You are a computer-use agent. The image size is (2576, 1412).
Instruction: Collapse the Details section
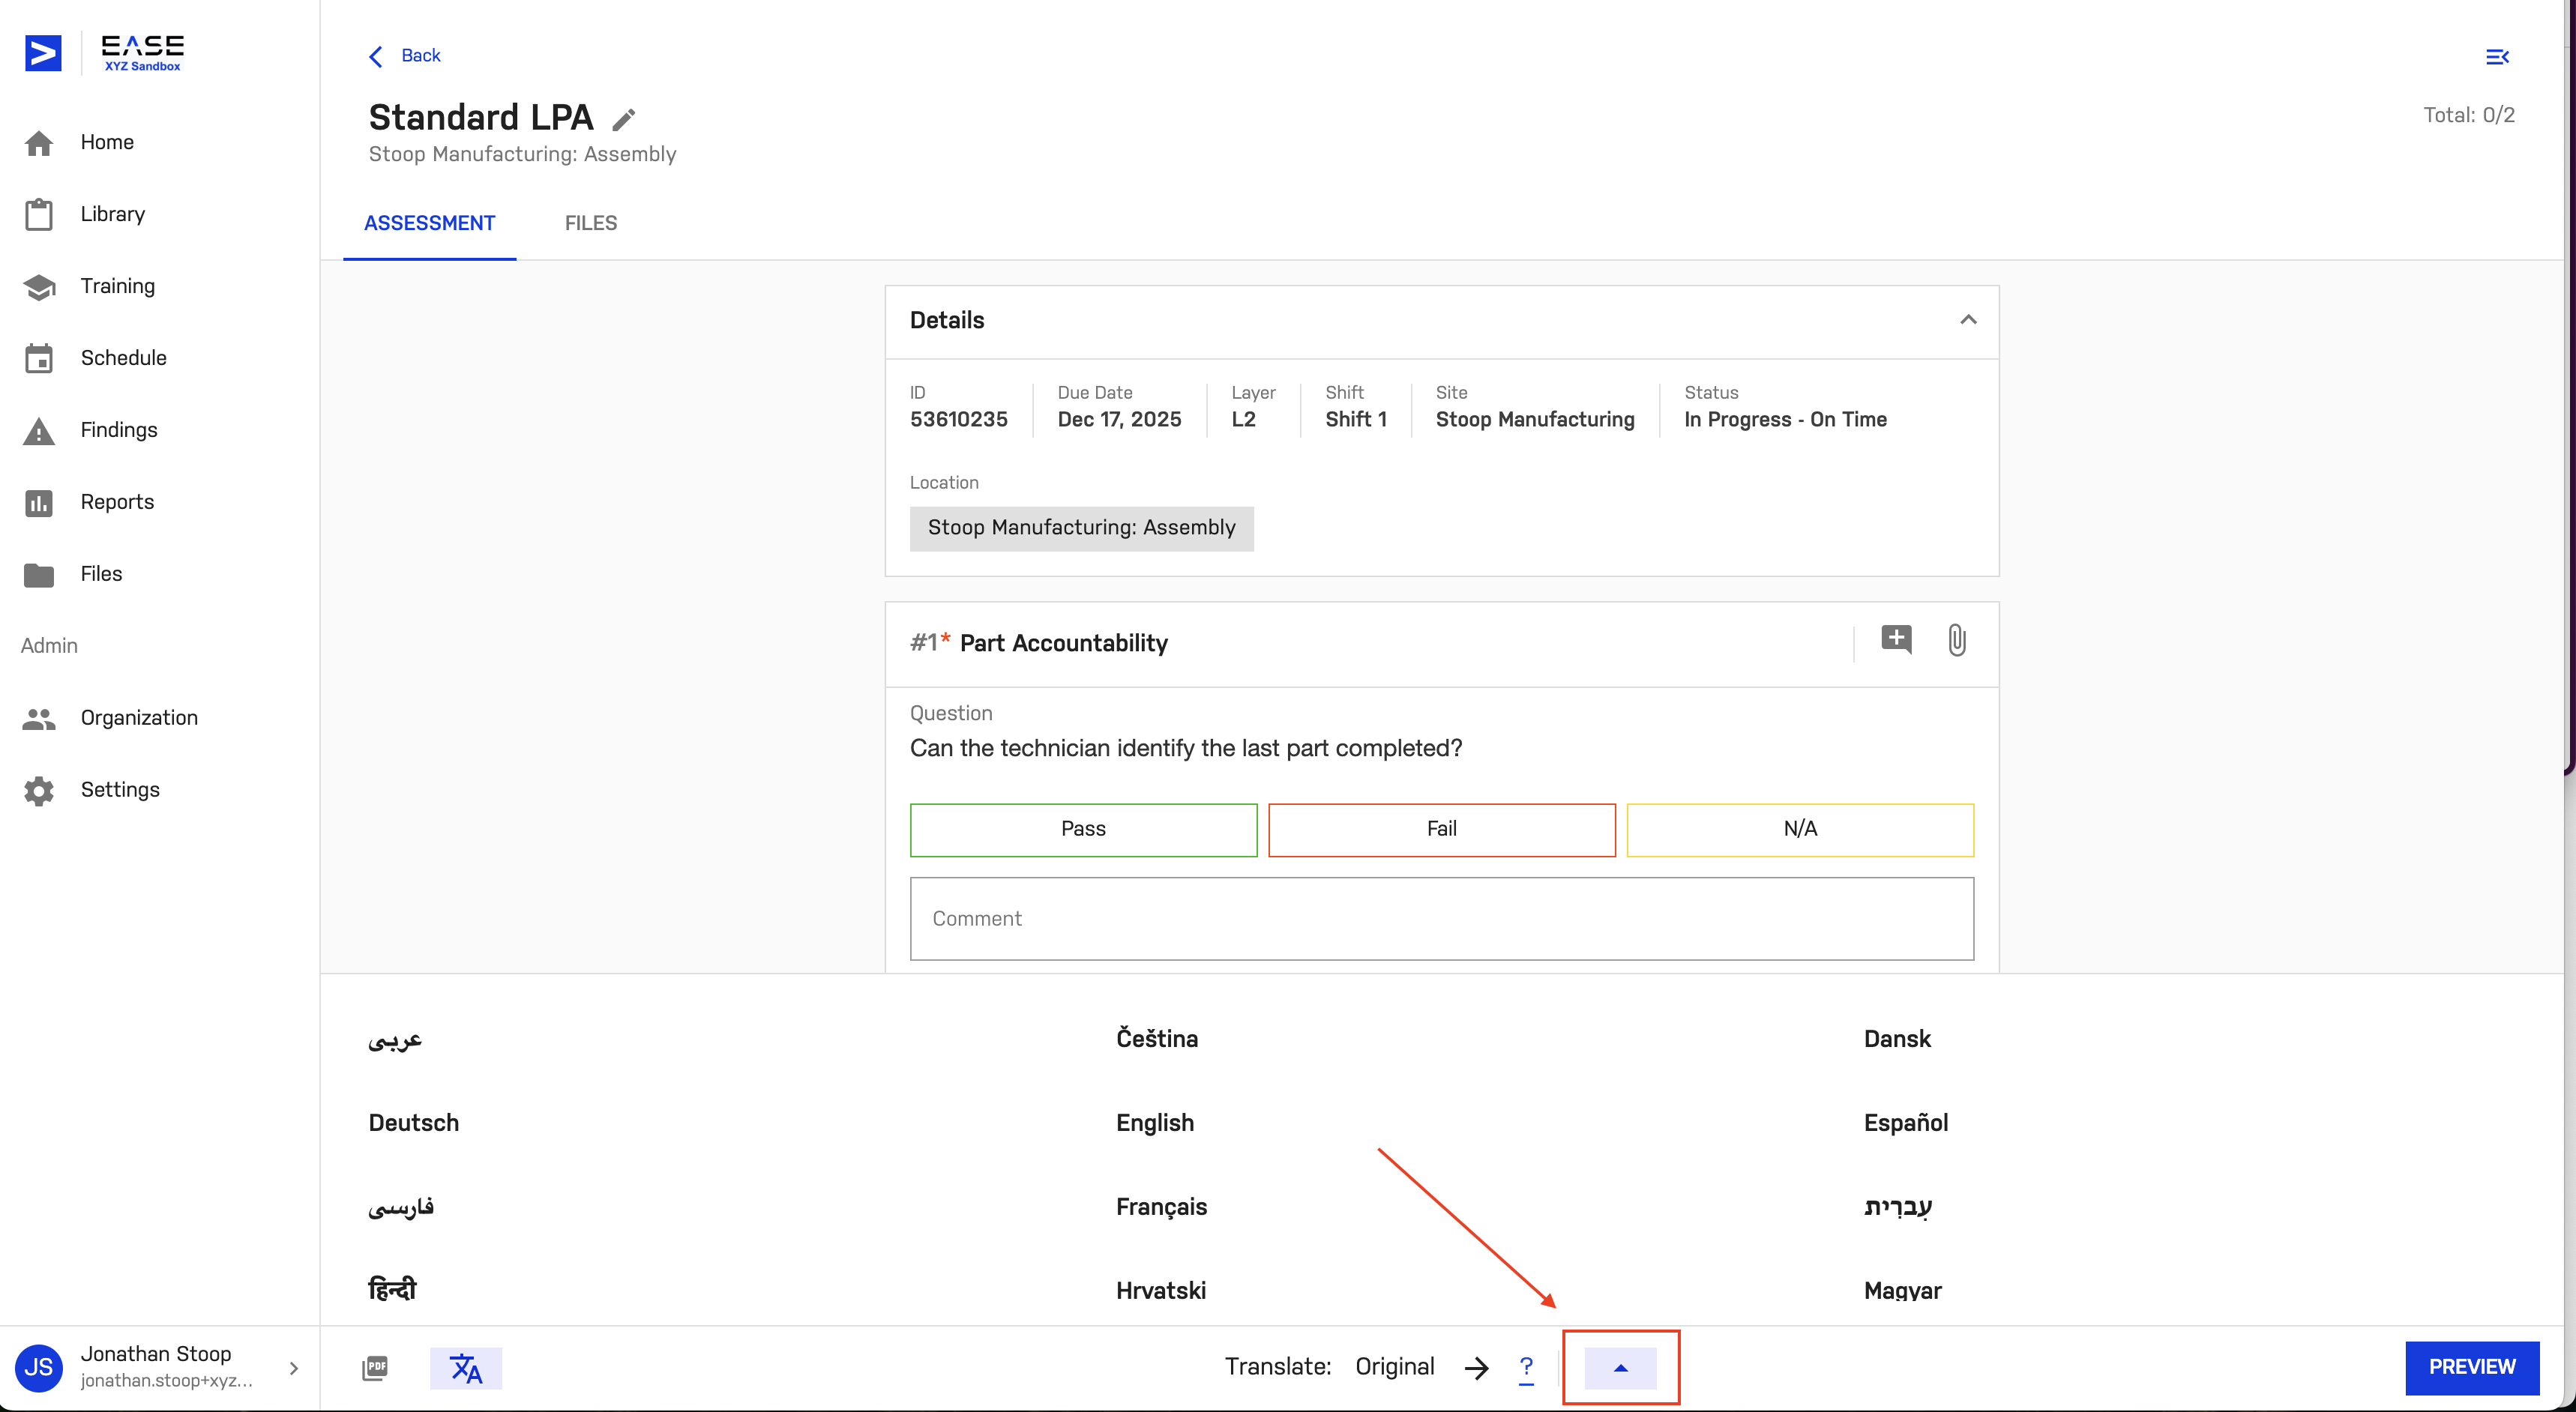(1969, 320)
